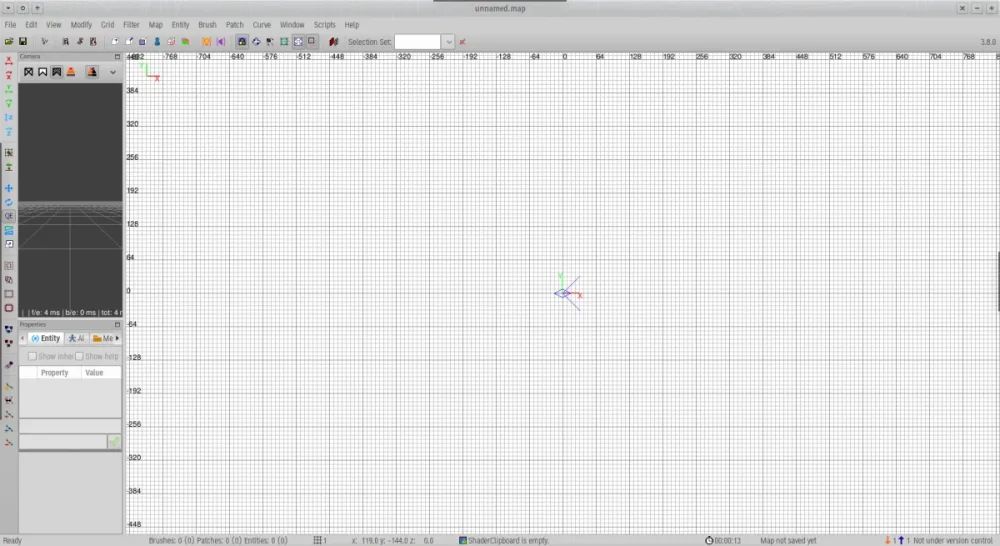The width and height of the screenshot is (1000, 546).
Task: Open the Patch menu
Action: (235, 25)
